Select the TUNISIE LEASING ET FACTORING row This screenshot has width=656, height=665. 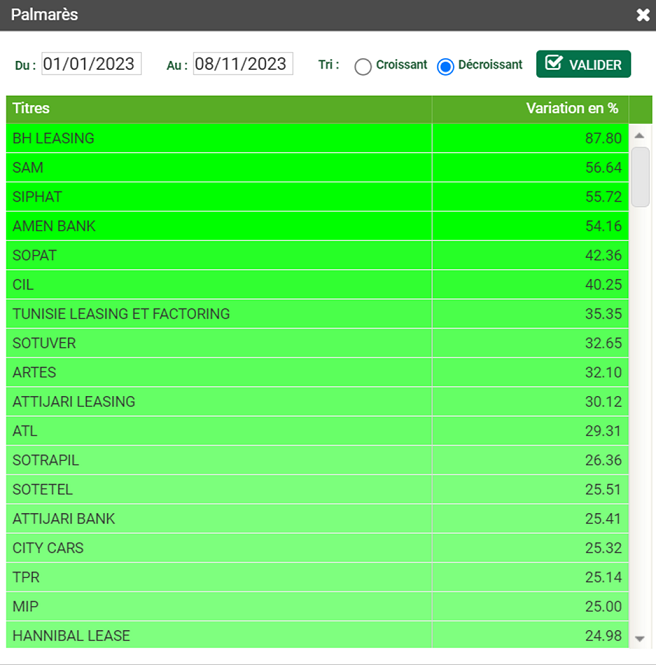(x=317, y=314)
